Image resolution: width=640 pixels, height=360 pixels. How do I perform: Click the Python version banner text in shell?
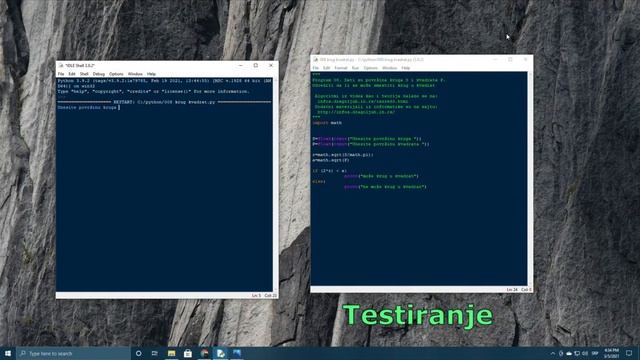164,83
